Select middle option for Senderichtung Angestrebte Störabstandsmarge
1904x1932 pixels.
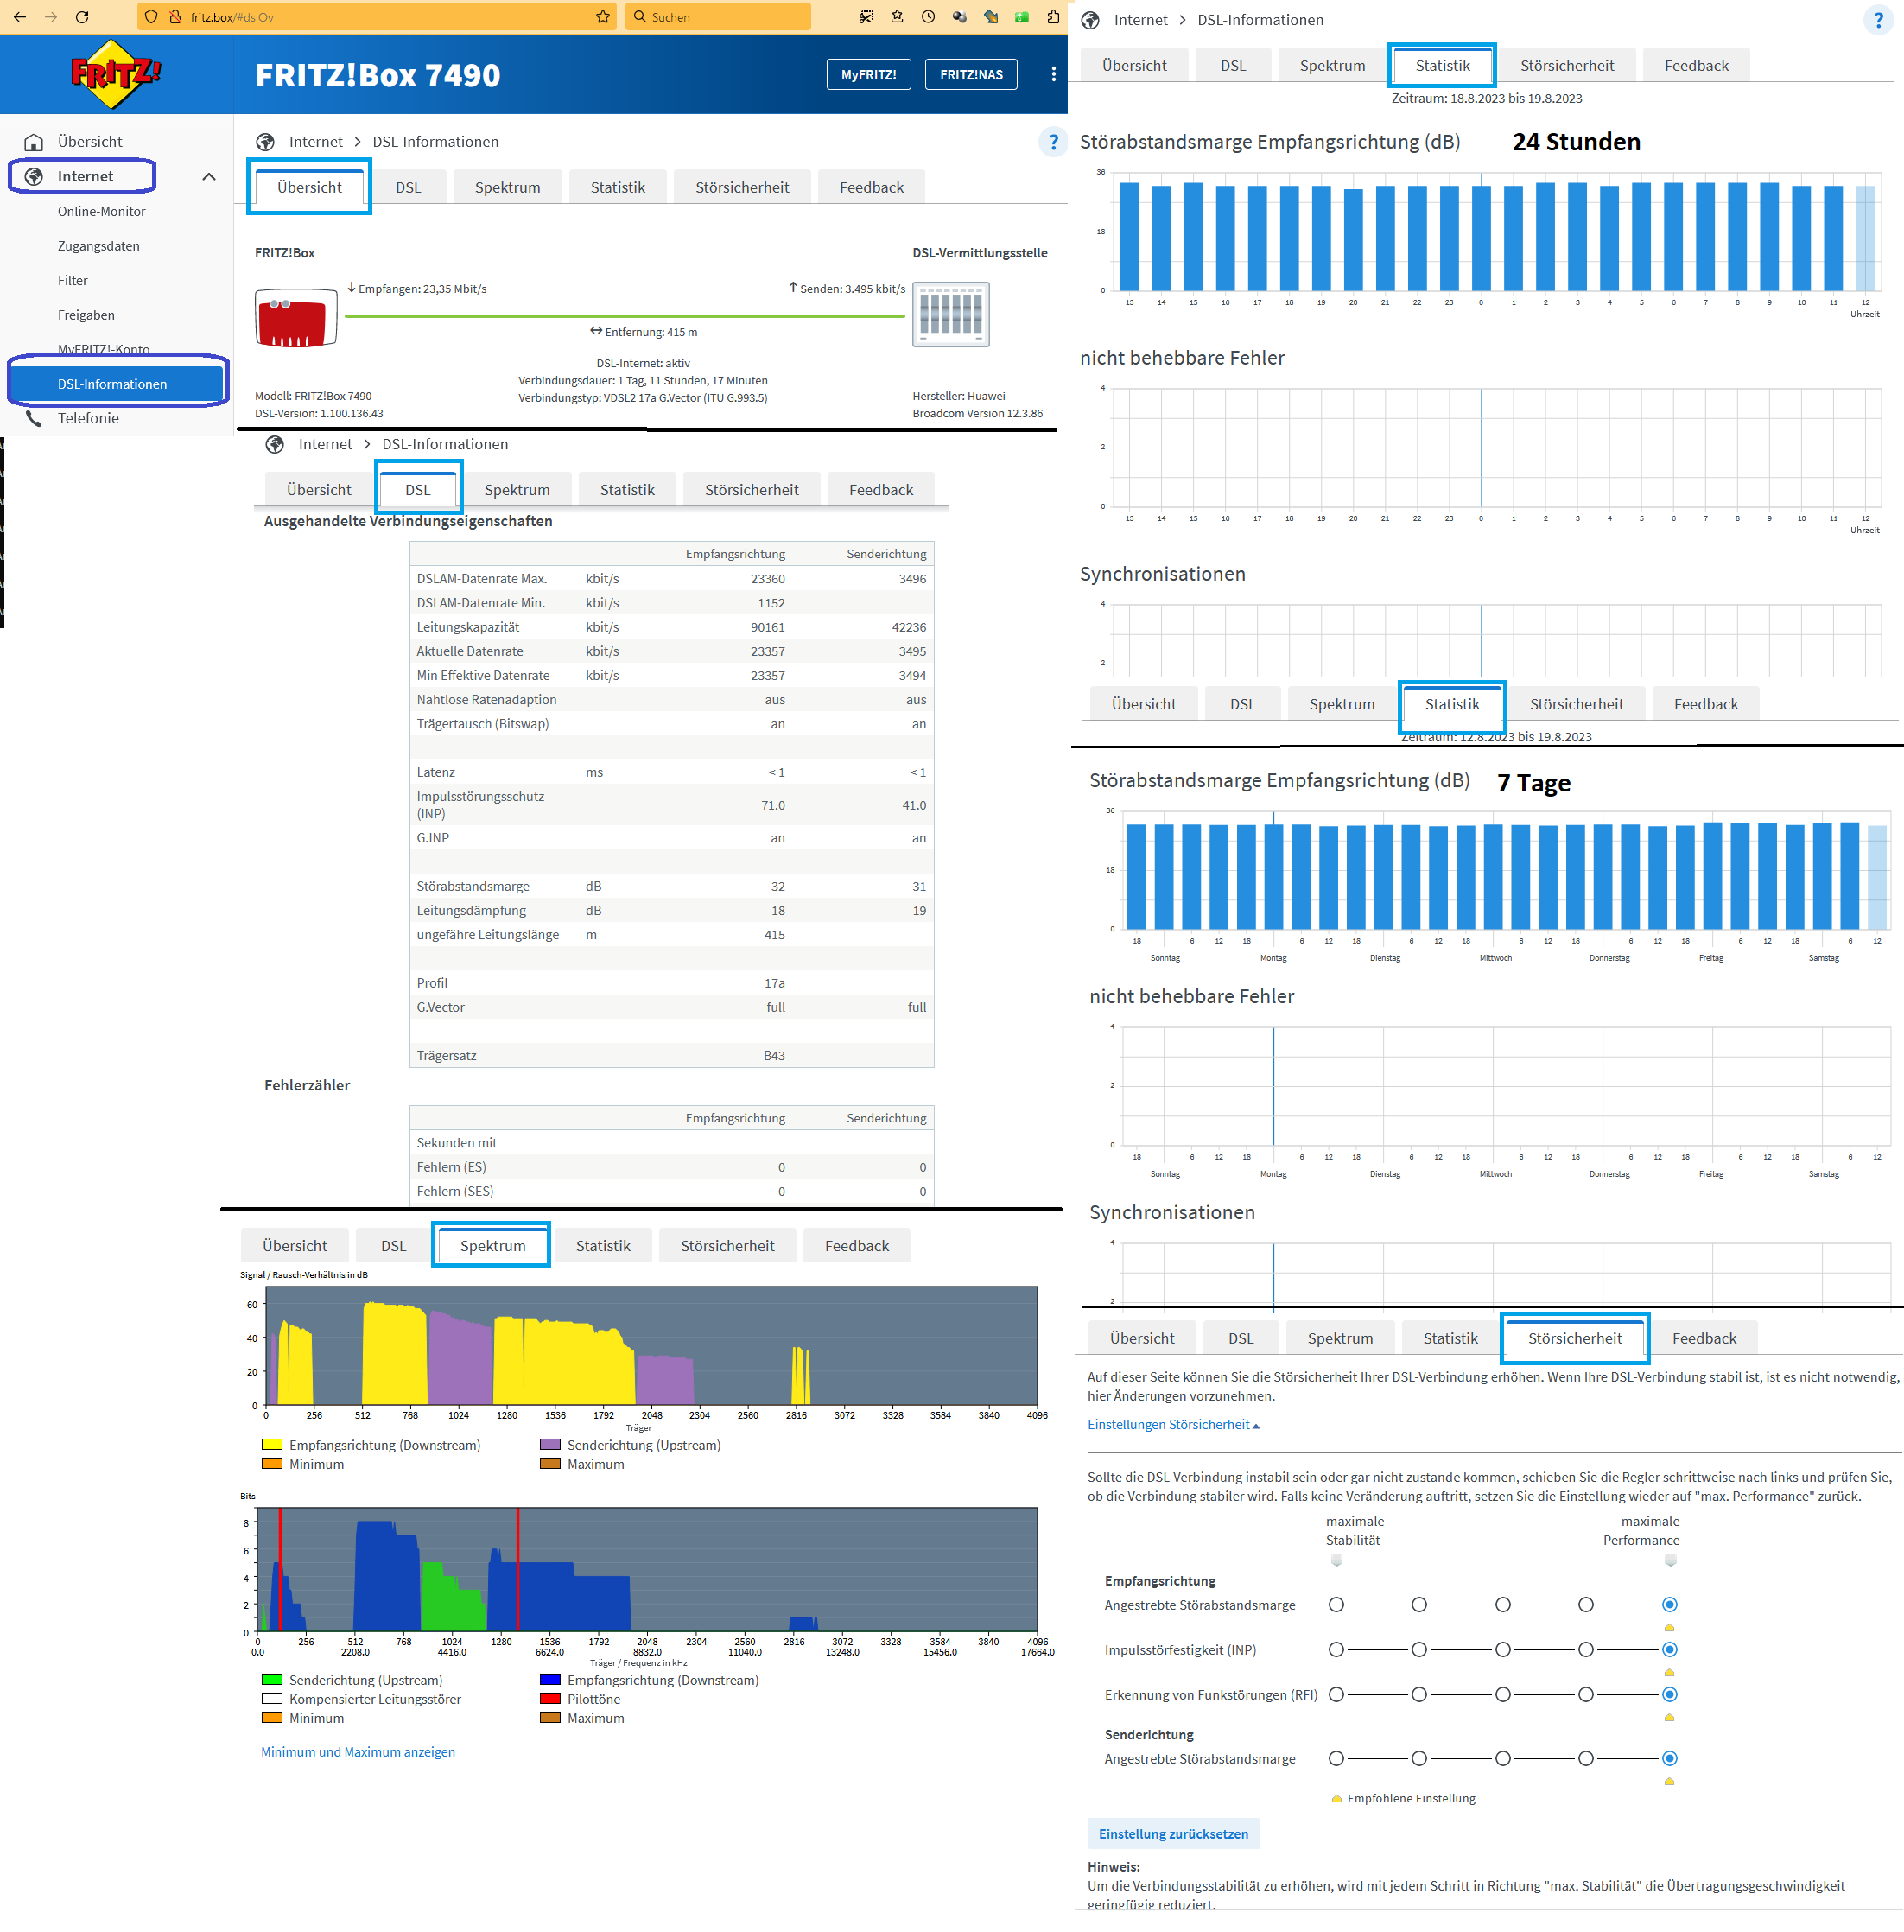tap(1502, 1758)
